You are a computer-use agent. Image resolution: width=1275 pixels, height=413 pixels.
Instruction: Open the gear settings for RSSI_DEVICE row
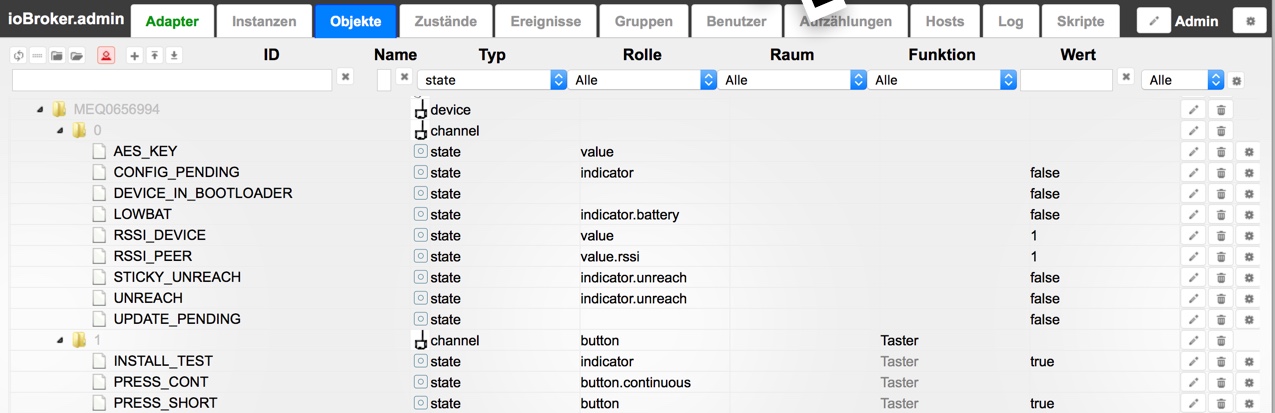1248,236
